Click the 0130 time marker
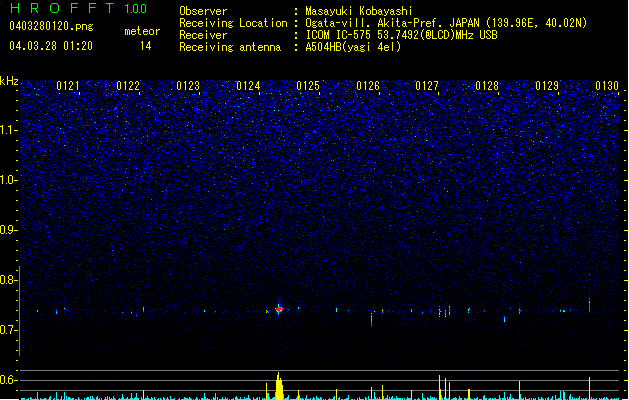 607,86
